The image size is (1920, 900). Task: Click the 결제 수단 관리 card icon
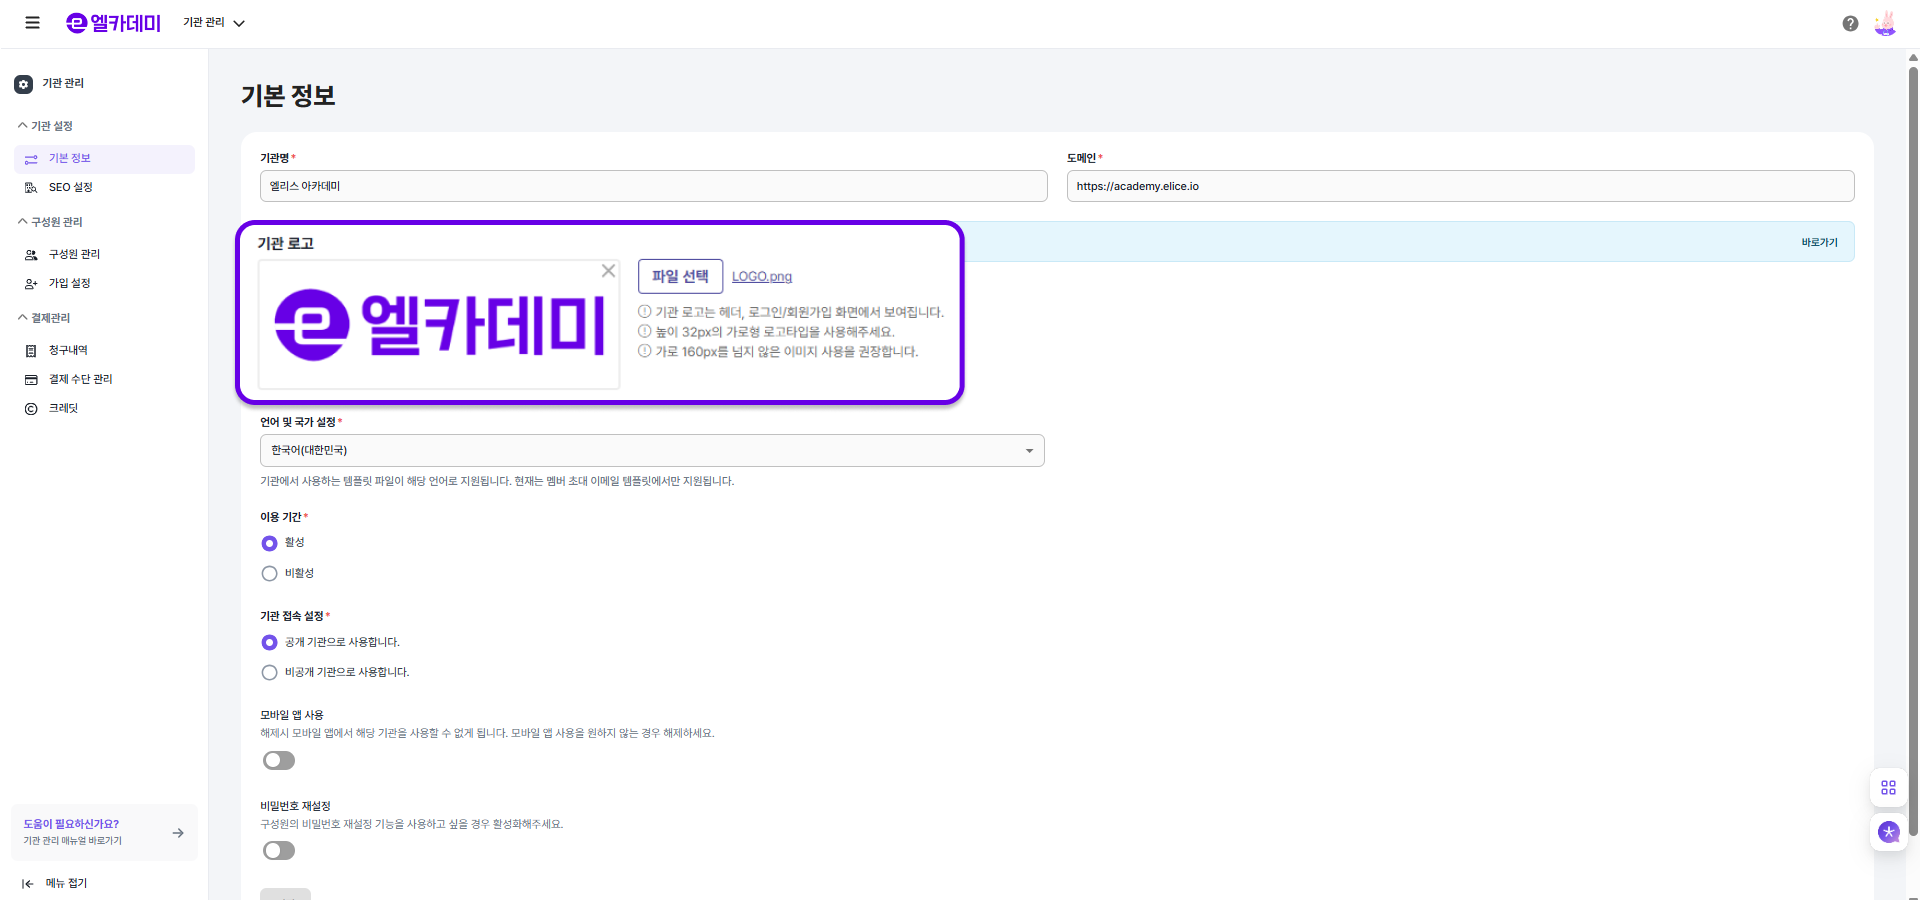[31, 380]
